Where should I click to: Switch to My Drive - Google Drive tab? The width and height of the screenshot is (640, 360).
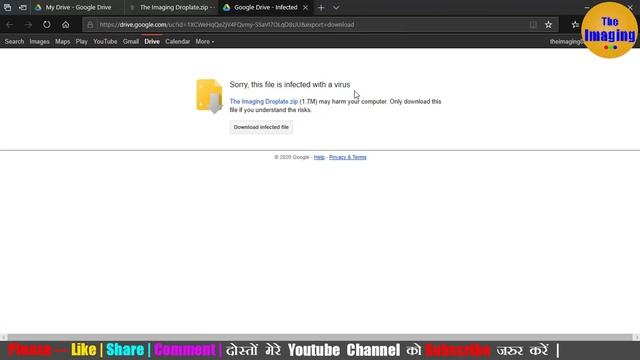(78, 7)
